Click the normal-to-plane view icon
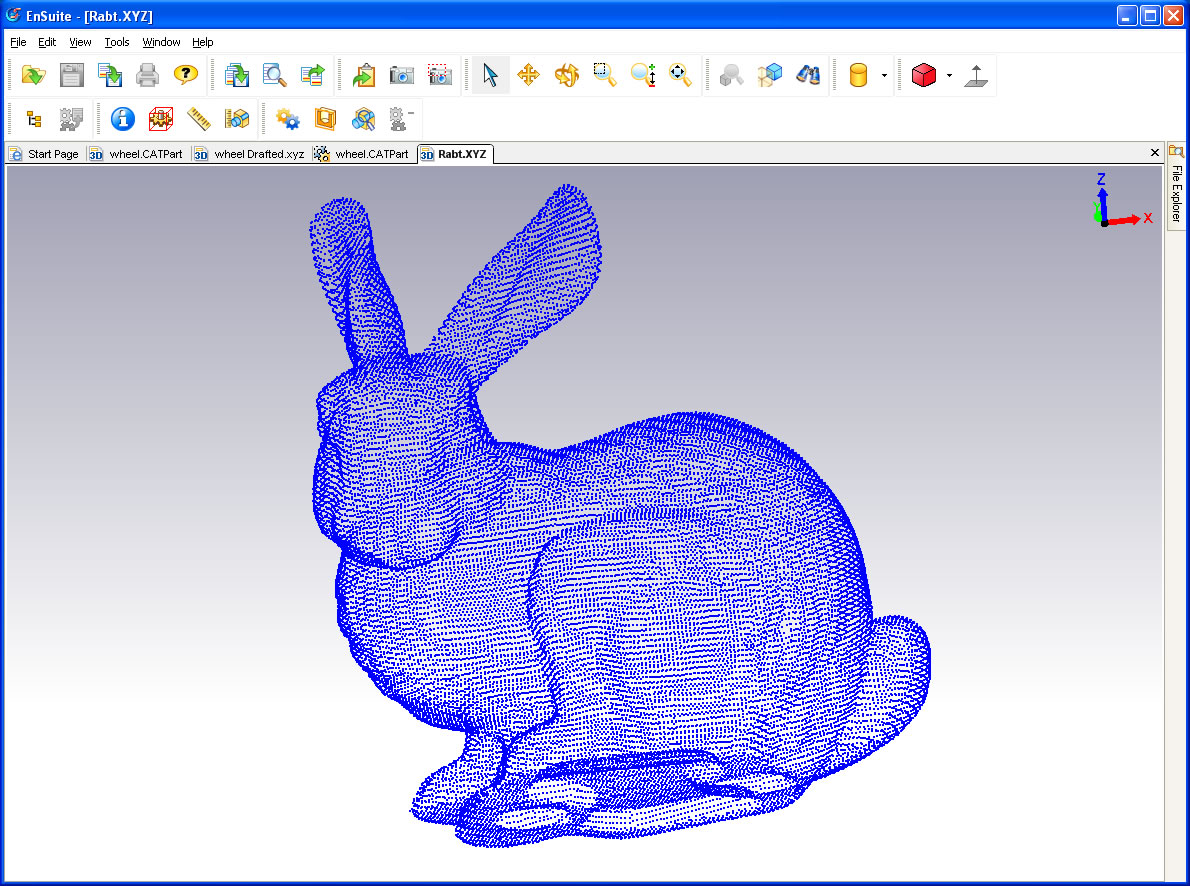 point(976,75)
